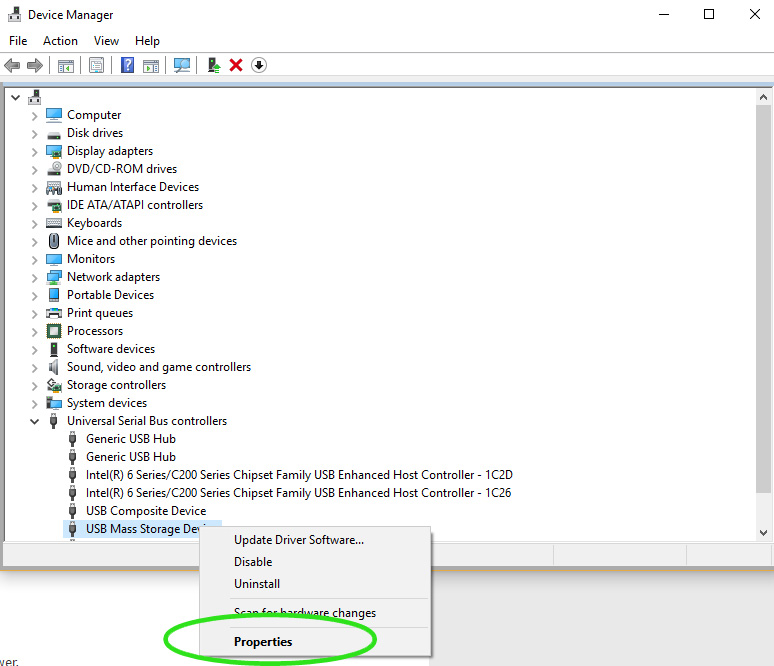
Task: Open the Action menu
Action: tap(60, 41)
